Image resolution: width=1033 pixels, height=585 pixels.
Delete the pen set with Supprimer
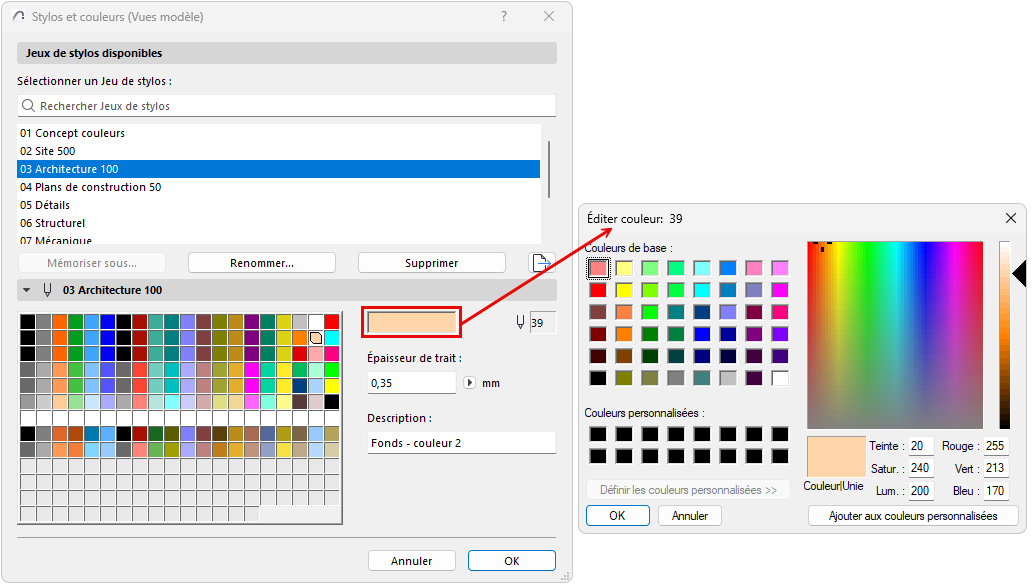431,261
